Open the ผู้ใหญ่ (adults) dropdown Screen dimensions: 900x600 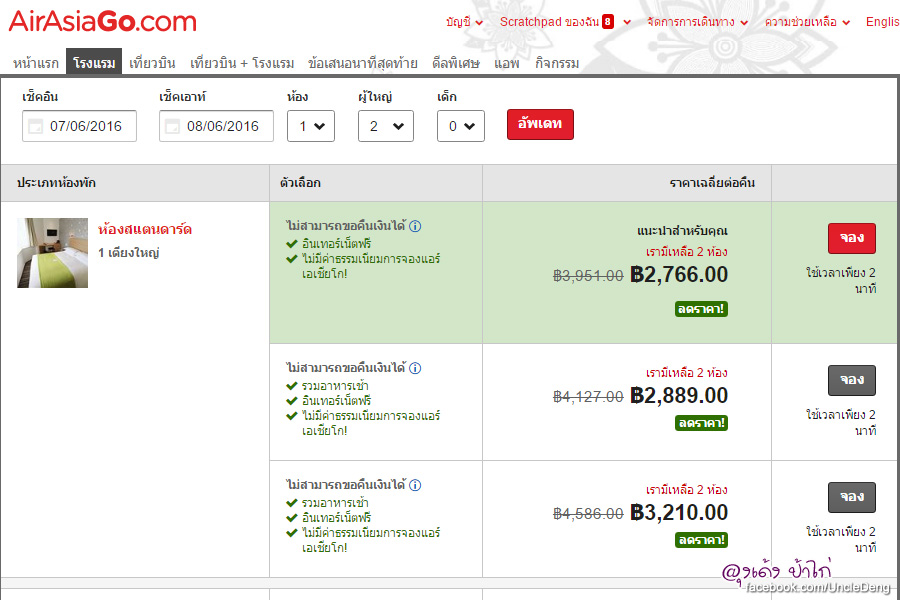click(385, 126)
